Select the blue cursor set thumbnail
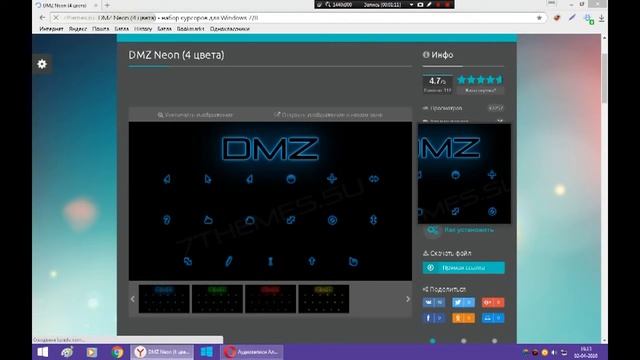Viewport: 640px width, 360px height. 164,299
